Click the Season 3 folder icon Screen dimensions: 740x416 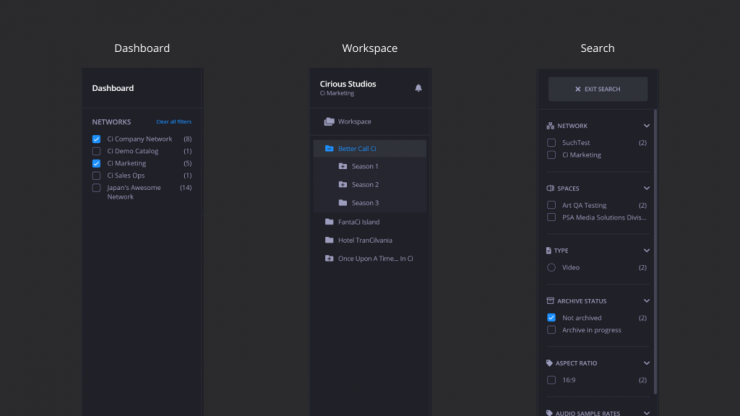pos(343,203)
